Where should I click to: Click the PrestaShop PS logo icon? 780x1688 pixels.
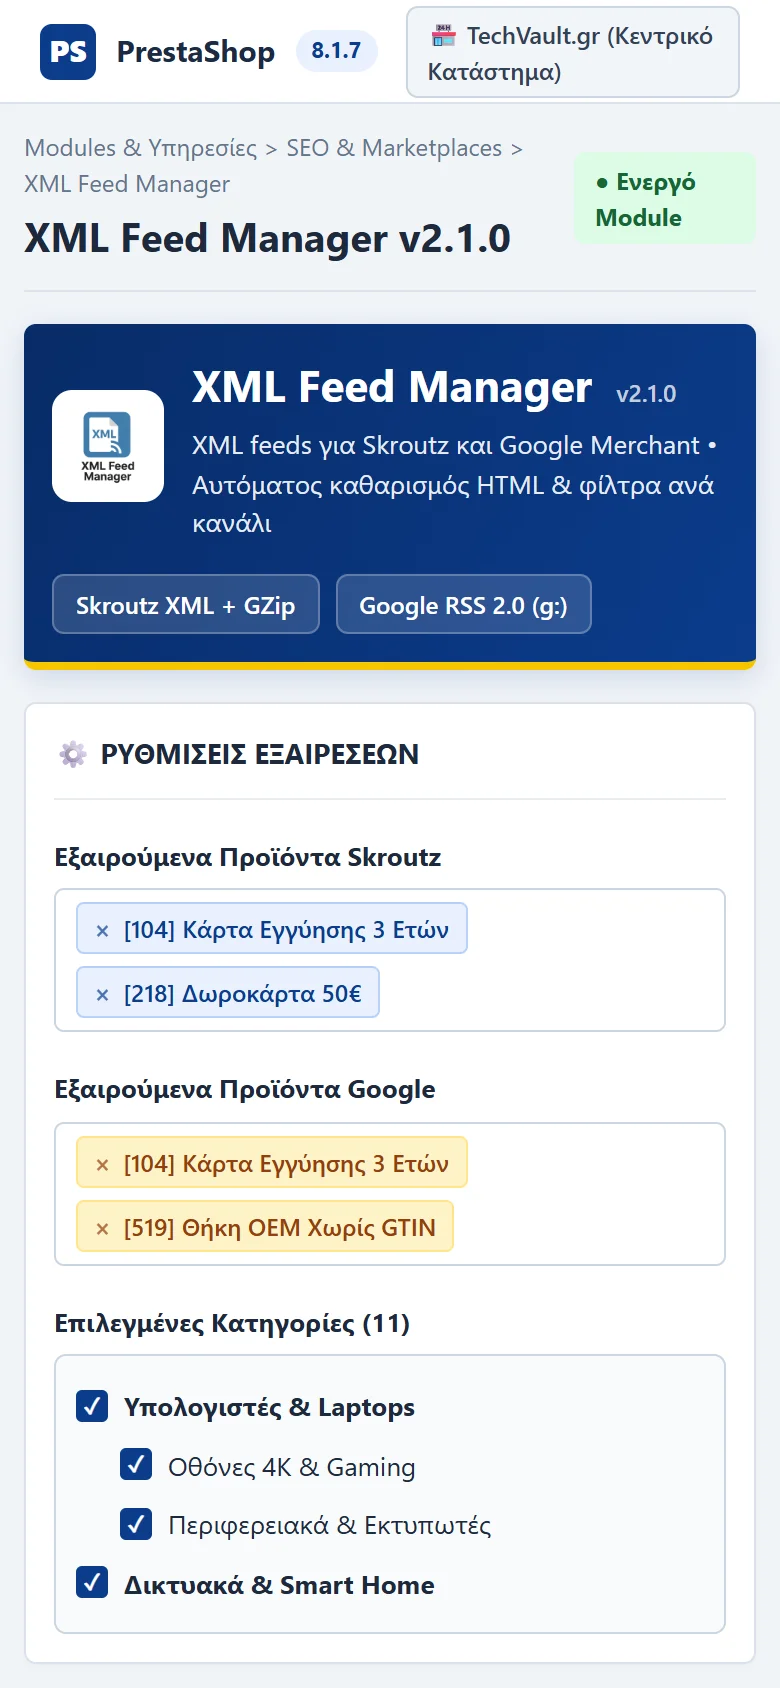pyautogui.click(x=68, y=52)
